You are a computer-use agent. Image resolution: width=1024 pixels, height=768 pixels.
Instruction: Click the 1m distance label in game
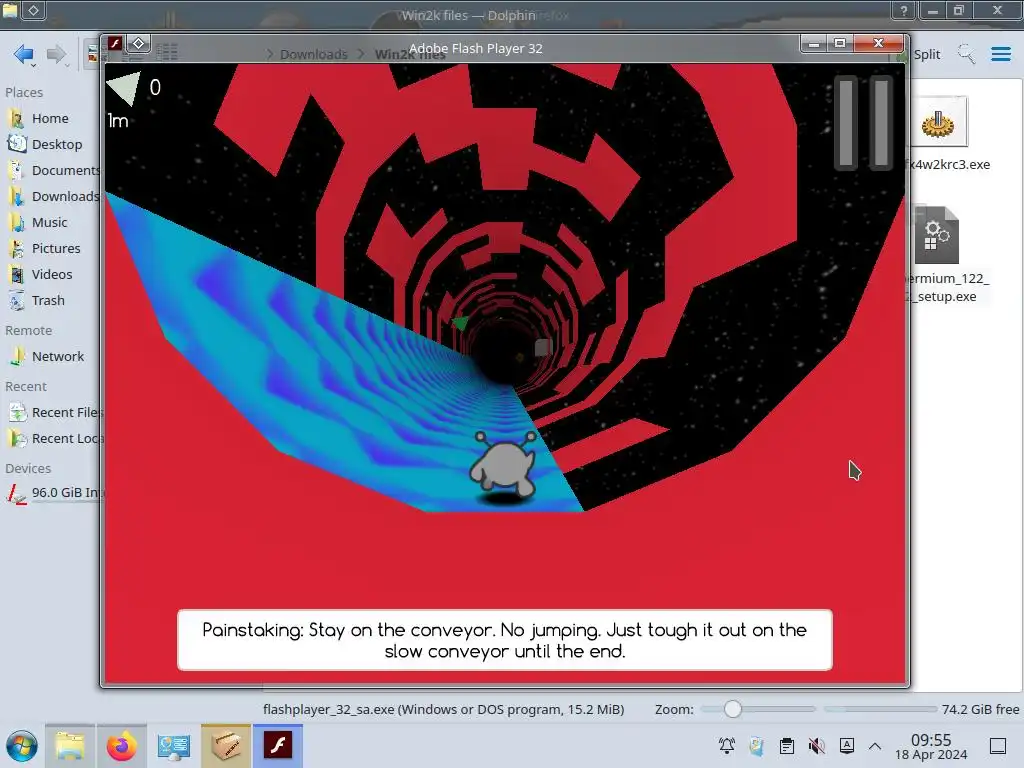click(x=118, y=121)
